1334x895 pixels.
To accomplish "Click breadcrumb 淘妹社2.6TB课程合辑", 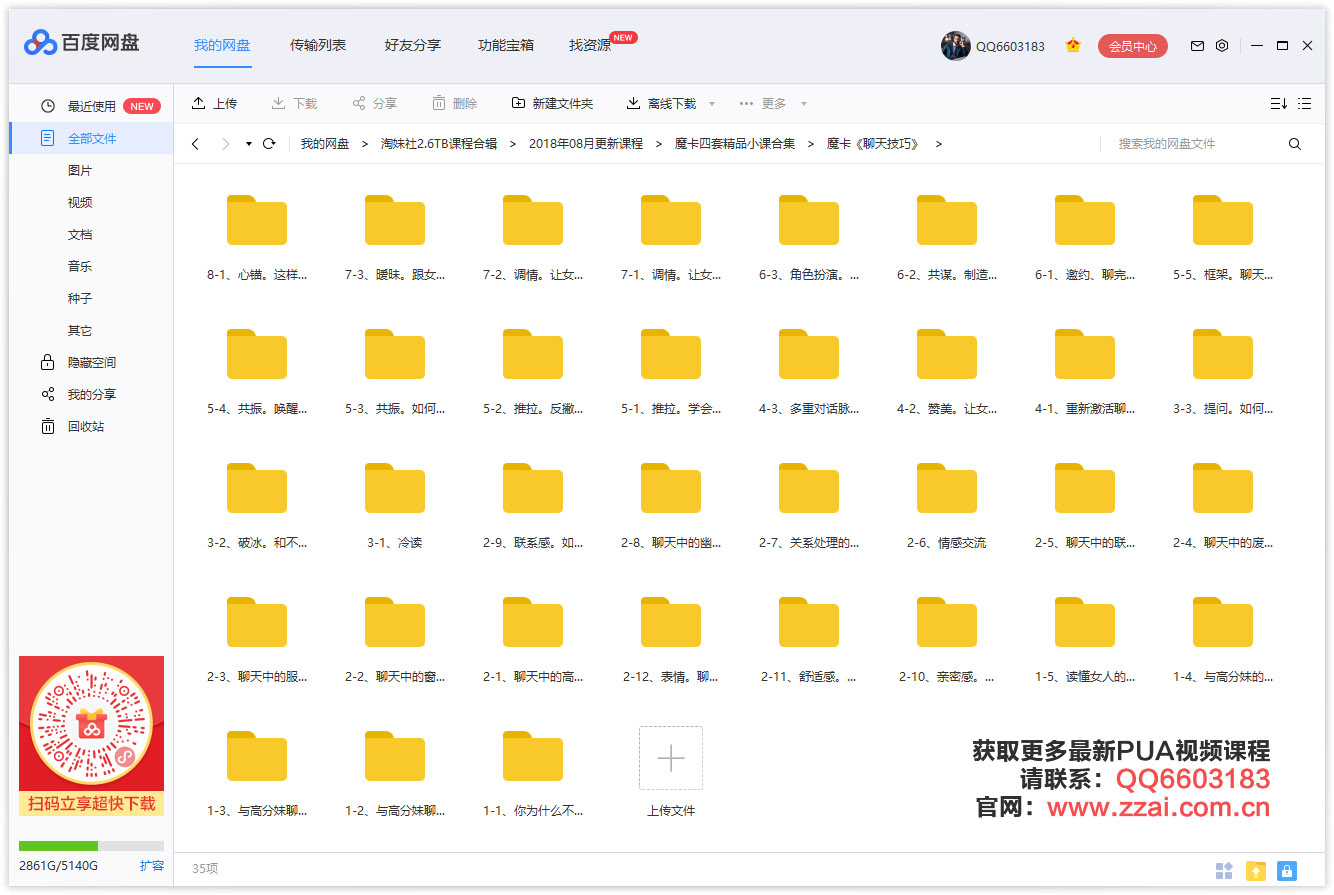I will coord(439,144).
